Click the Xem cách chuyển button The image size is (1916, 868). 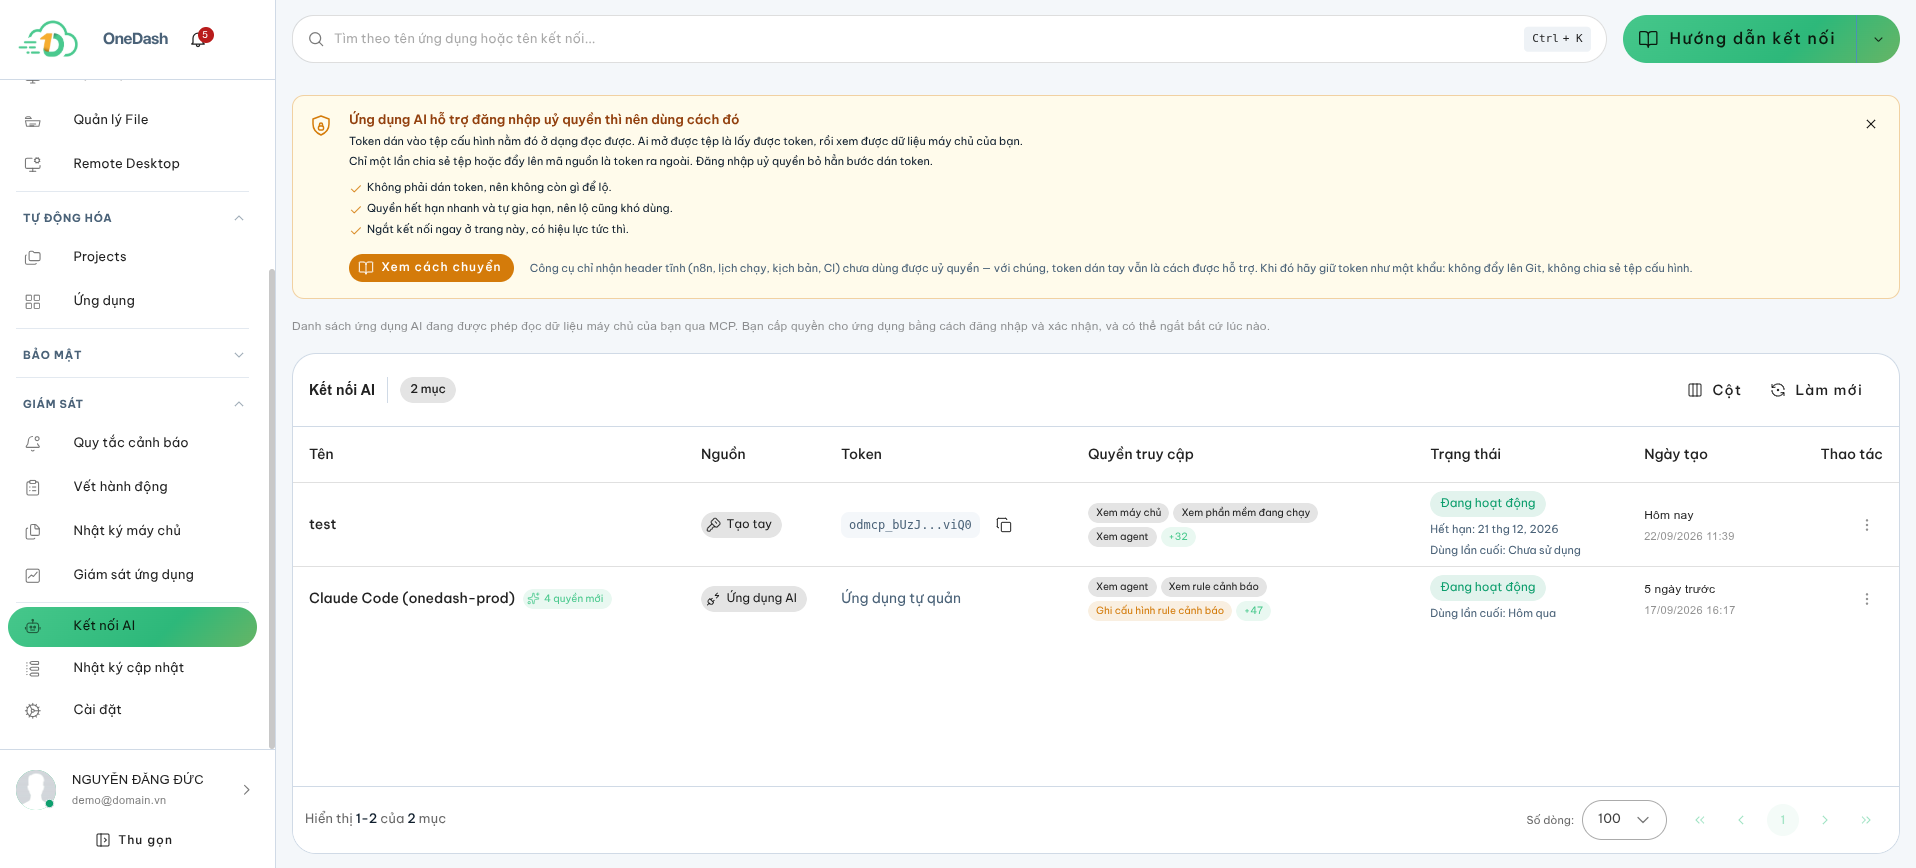pyautogui.click(x=431, y=268)
